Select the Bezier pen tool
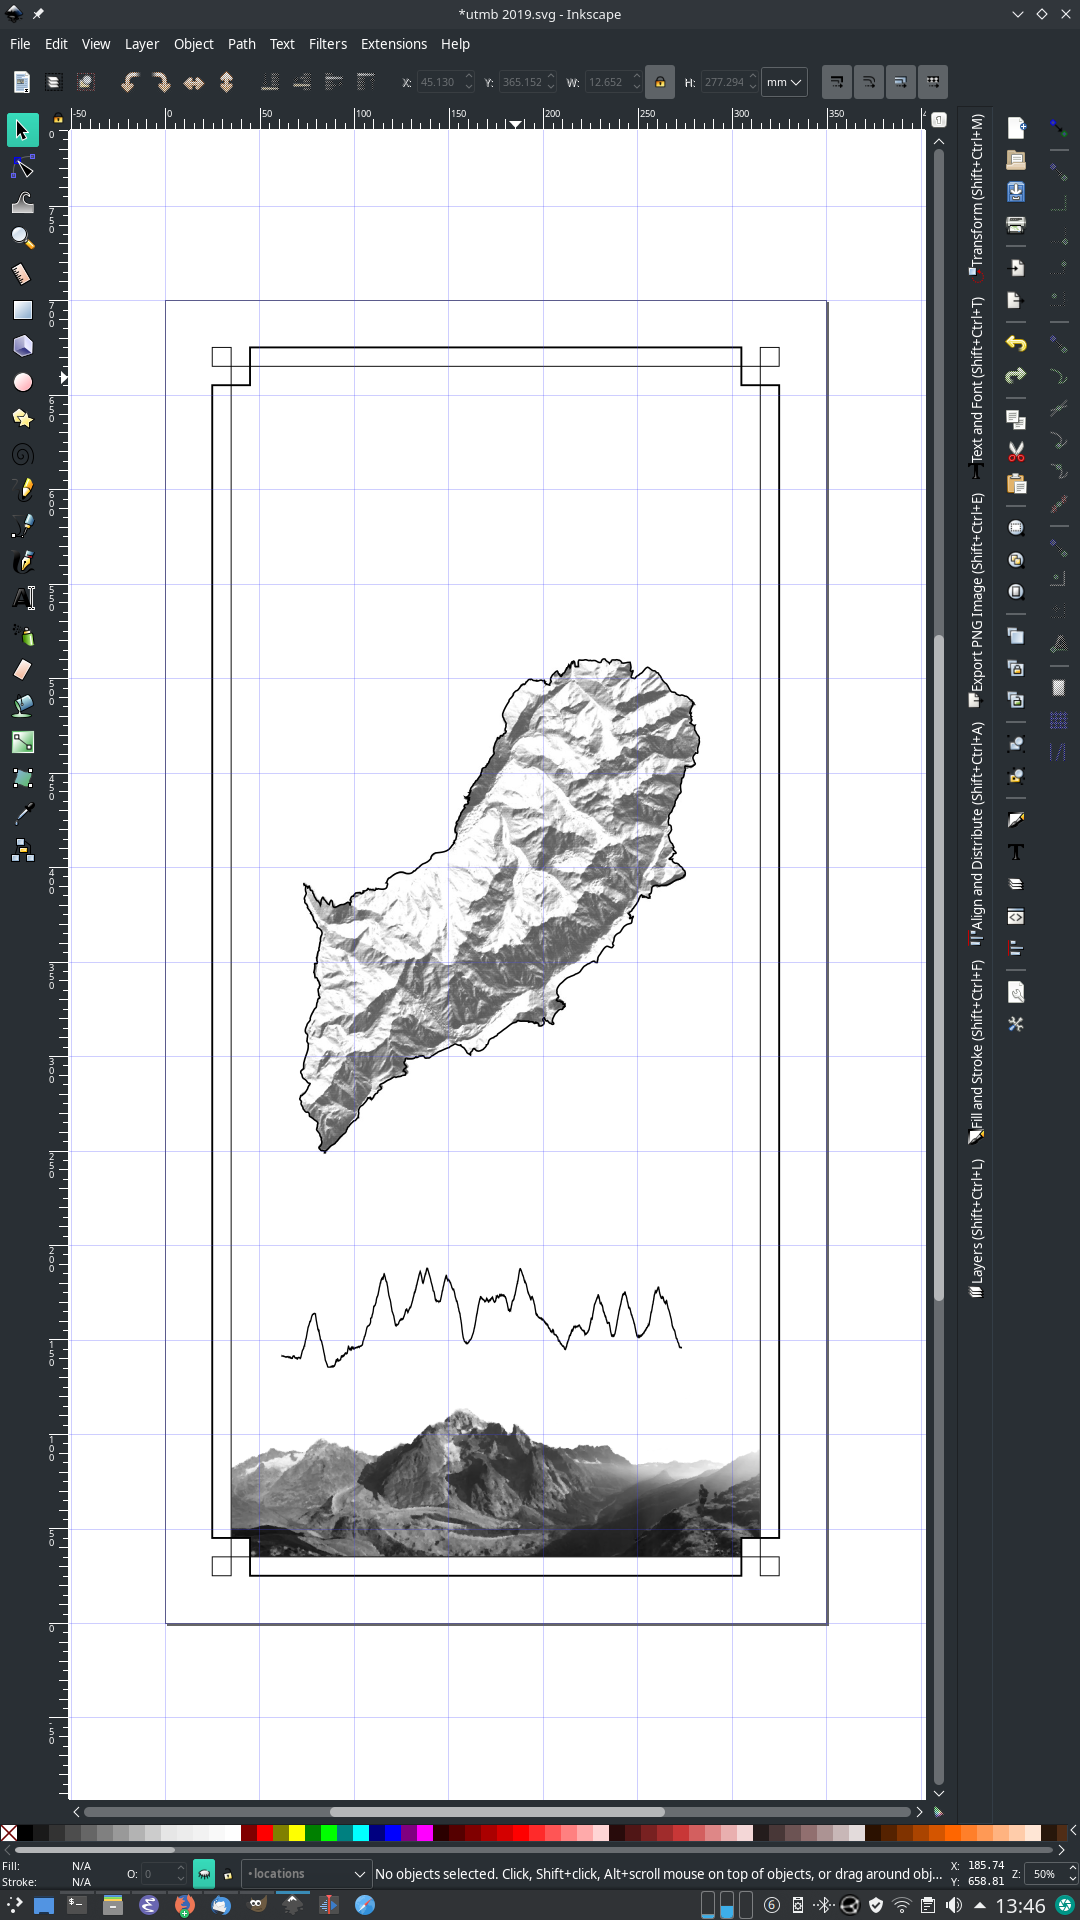This screenshot has height=1920, width=1080. click(x=22, y=526)
